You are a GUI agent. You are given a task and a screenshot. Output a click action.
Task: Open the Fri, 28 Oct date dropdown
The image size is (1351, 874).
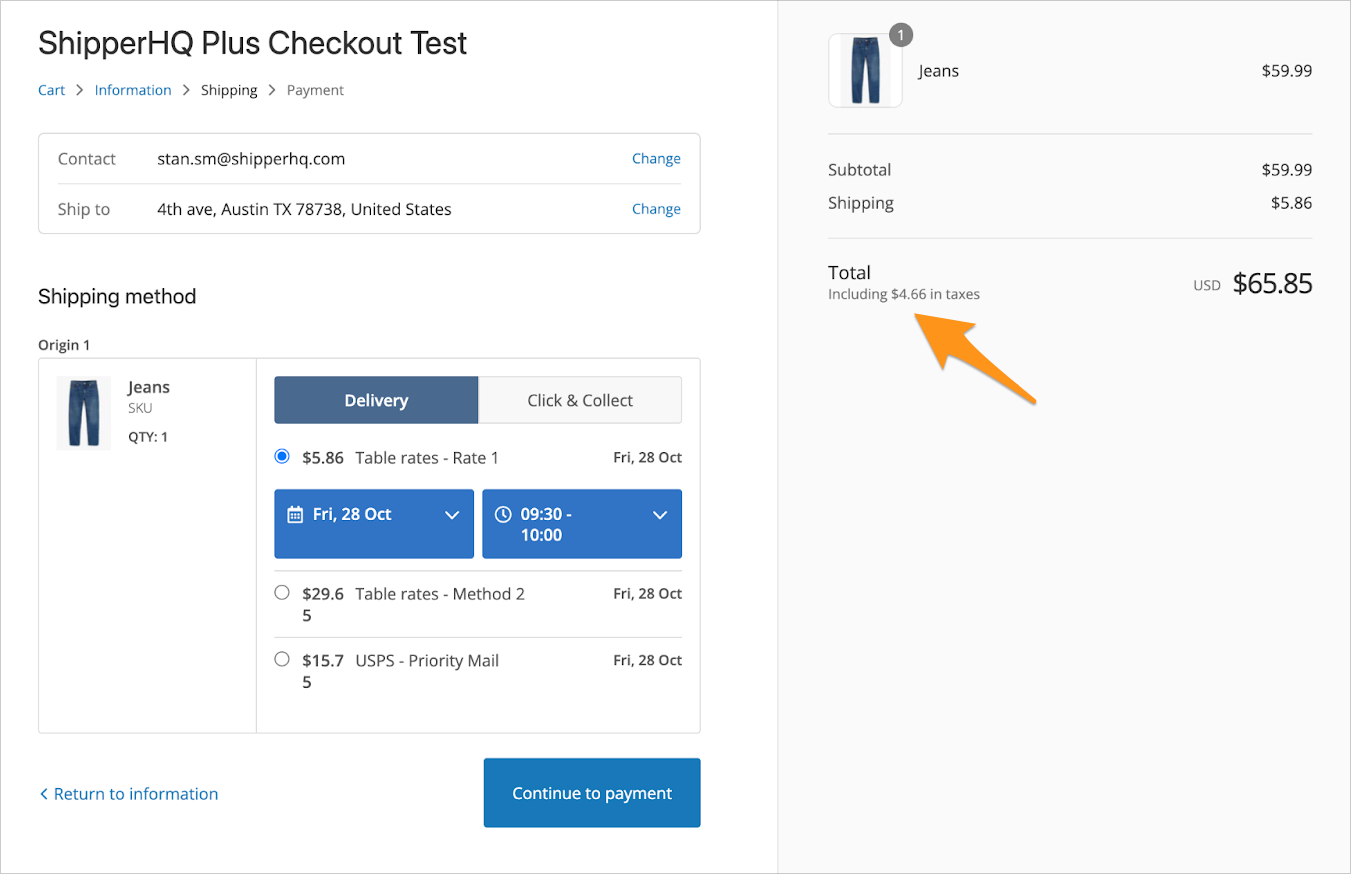click(373, 523)
